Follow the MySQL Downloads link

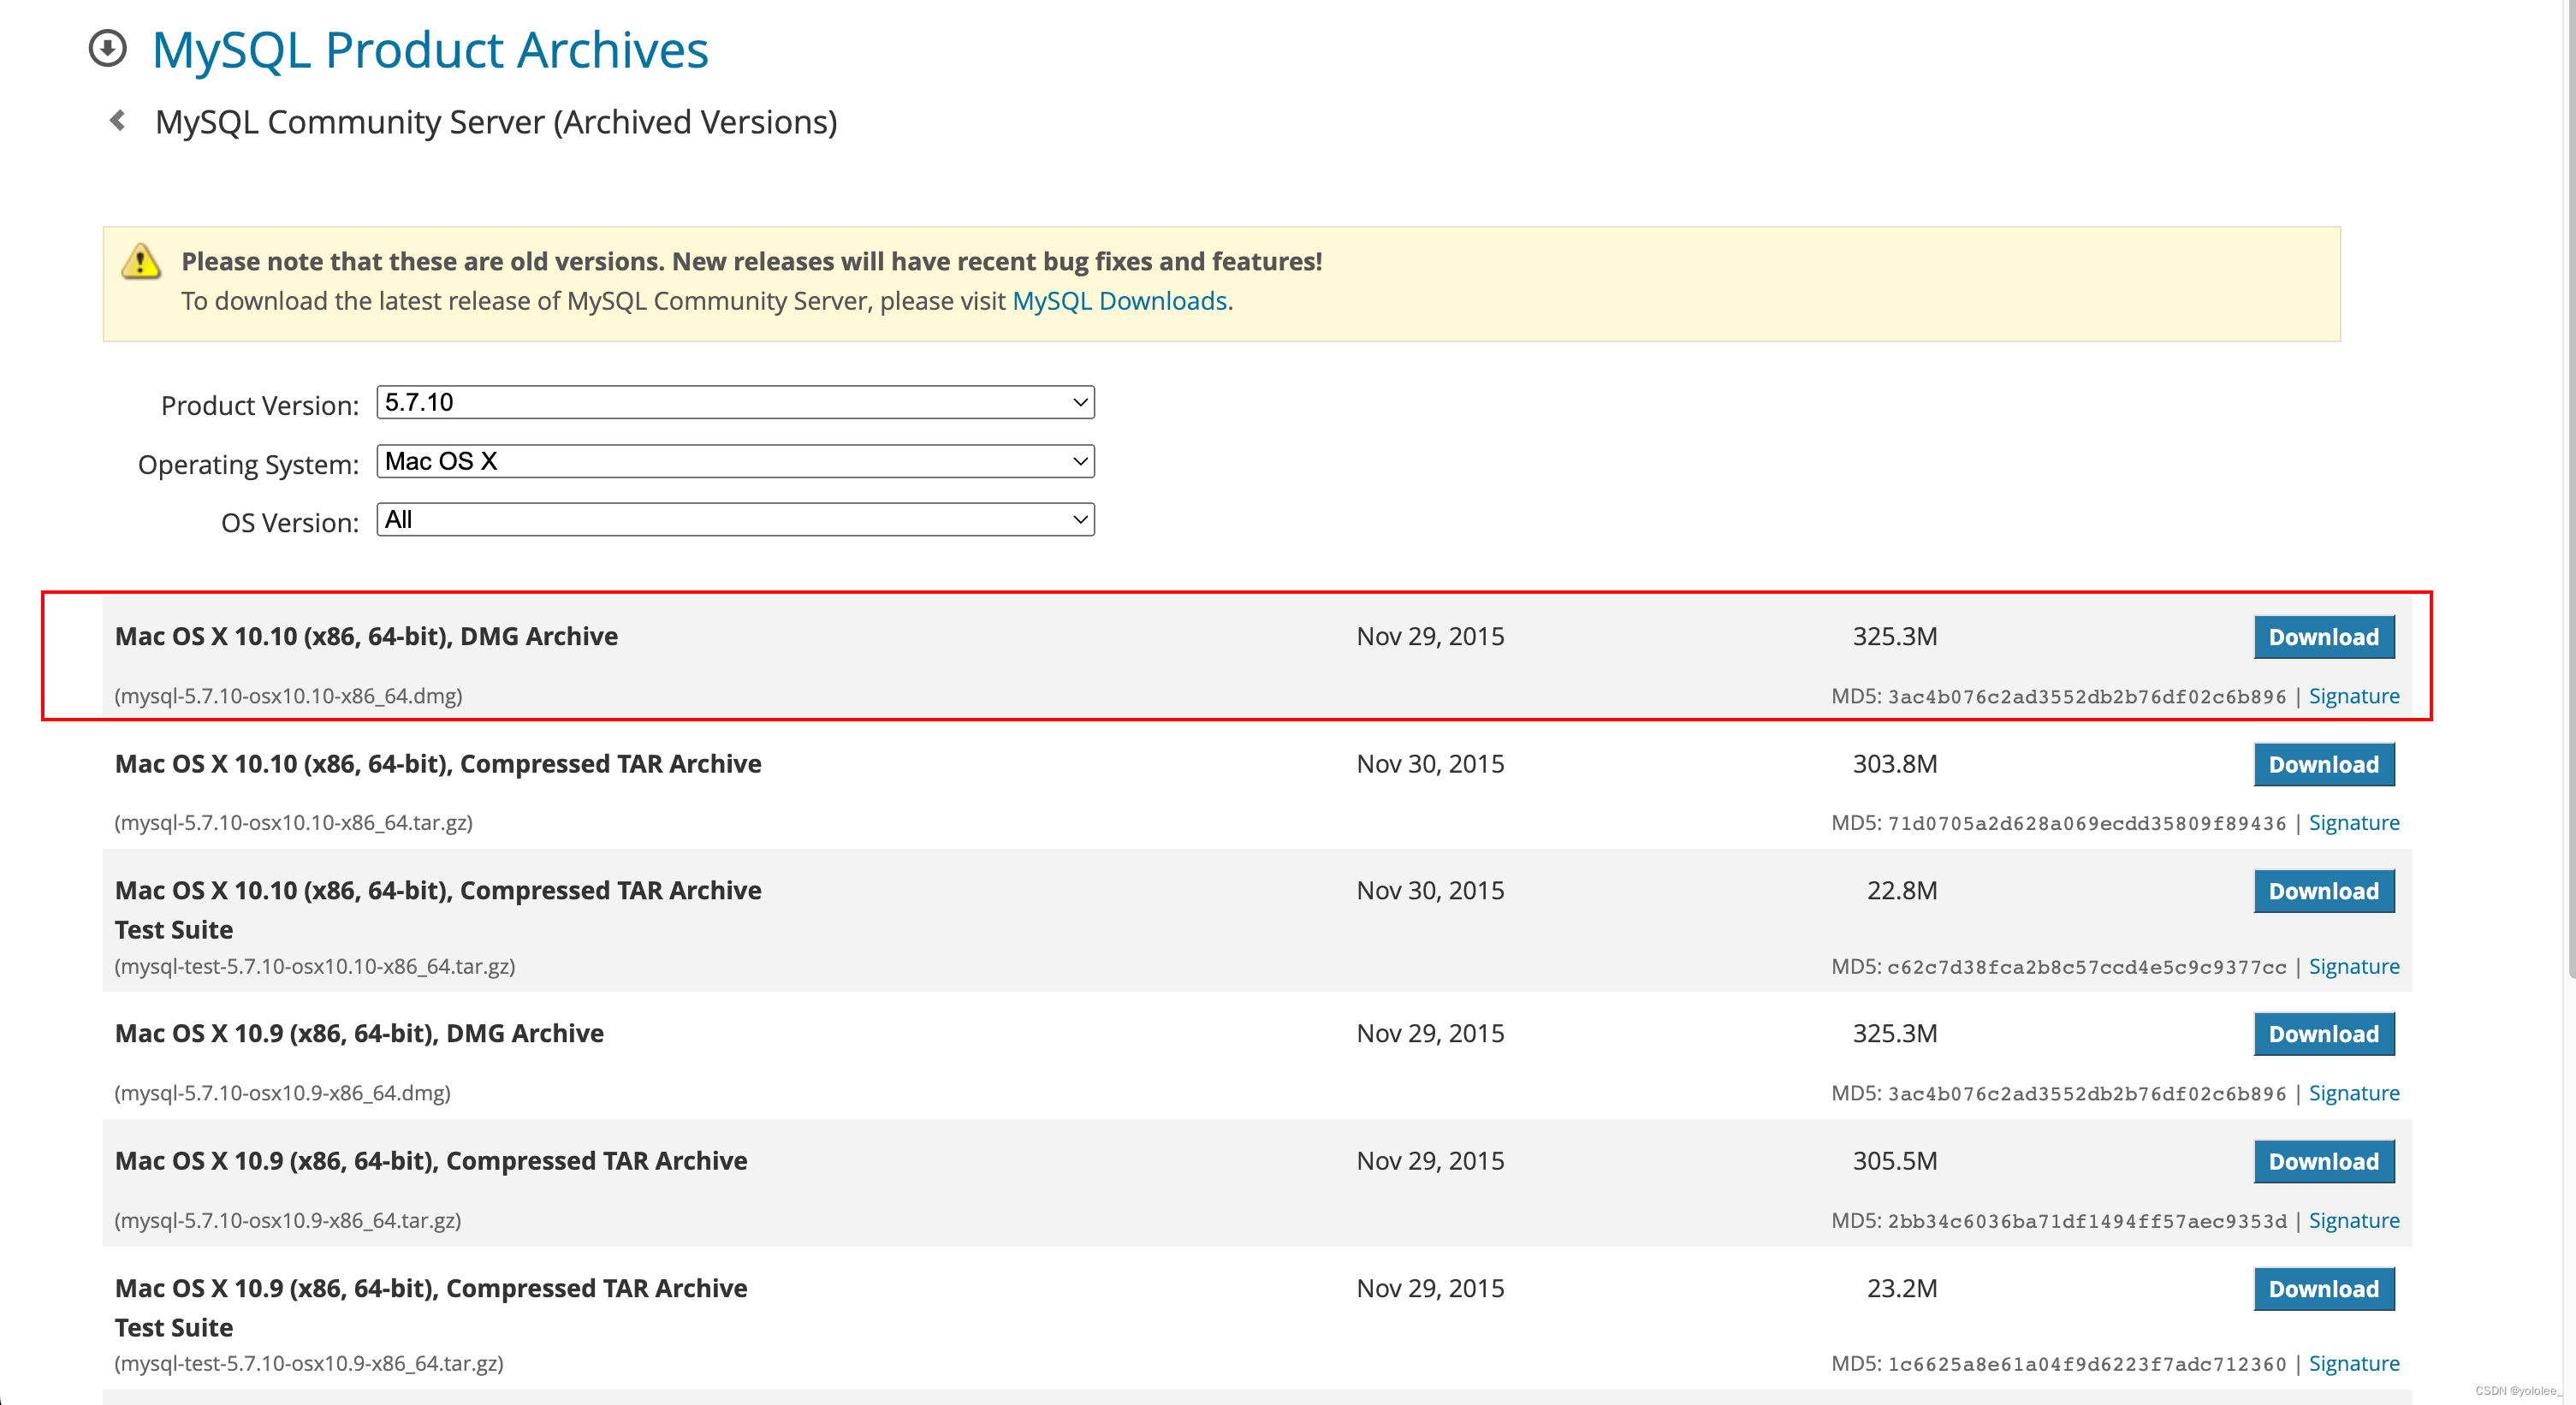coord(1119,301)
